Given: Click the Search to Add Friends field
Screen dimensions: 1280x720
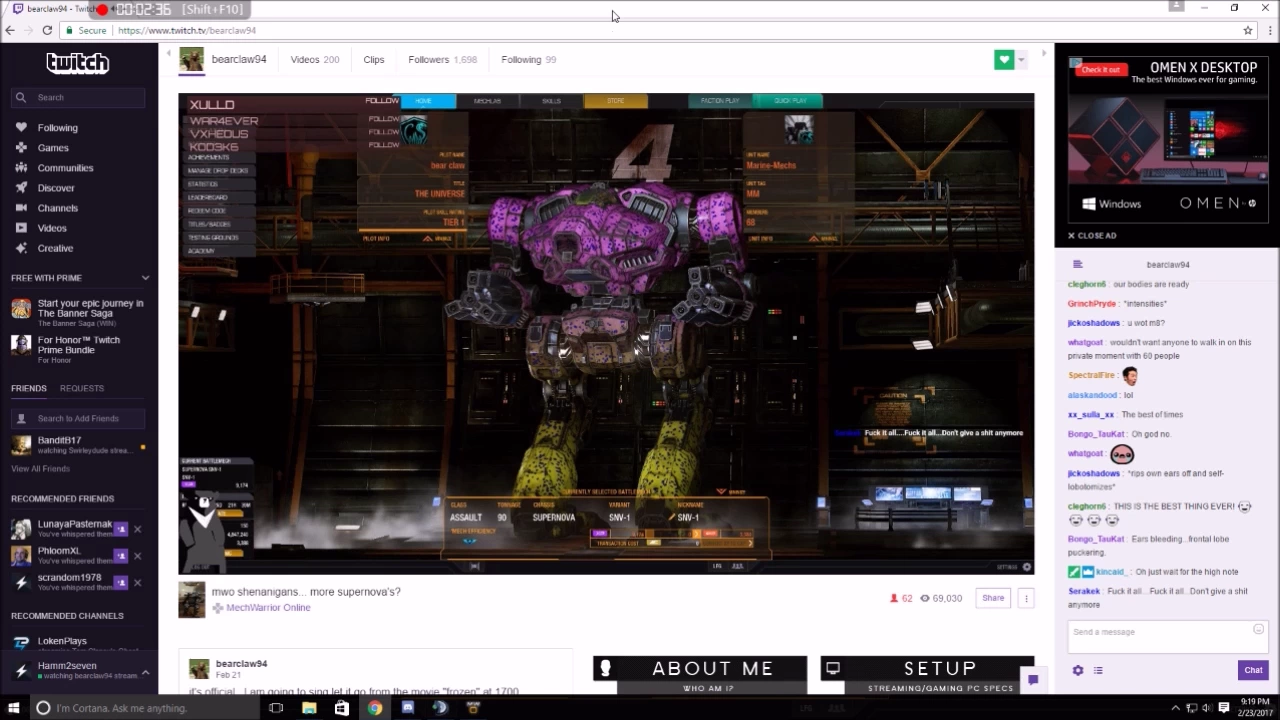Looking at the screenshot, I should point(78,418).
